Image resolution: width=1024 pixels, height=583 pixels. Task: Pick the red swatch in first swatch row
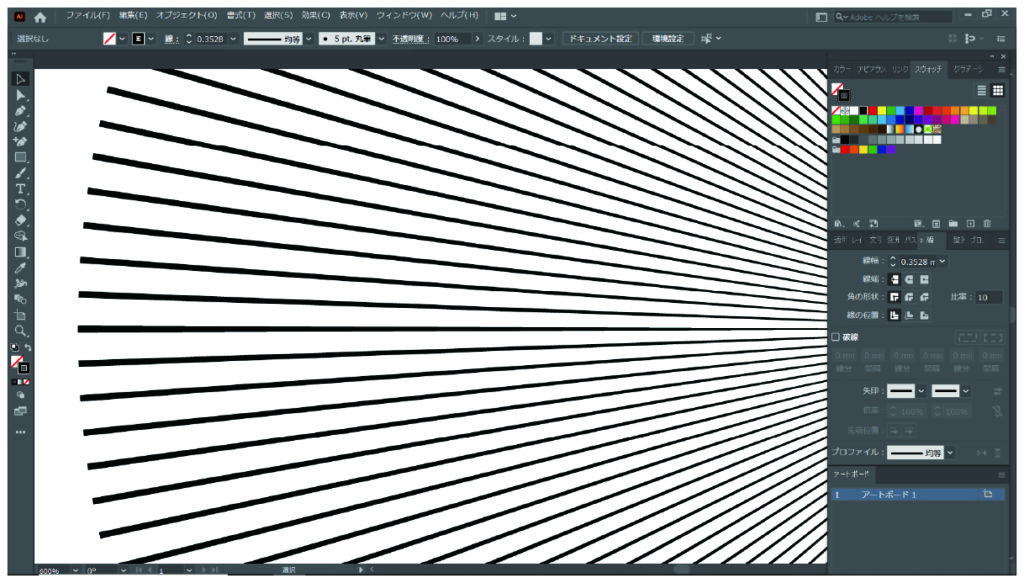pos(872,110)
